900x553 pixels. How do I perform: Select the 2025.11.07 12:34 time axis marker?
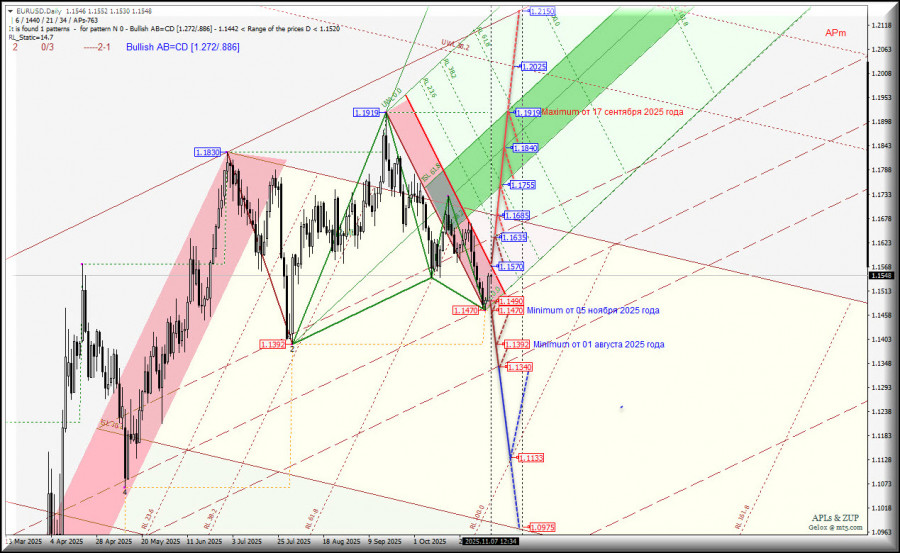pyautogui.click(x=489, y=541)
